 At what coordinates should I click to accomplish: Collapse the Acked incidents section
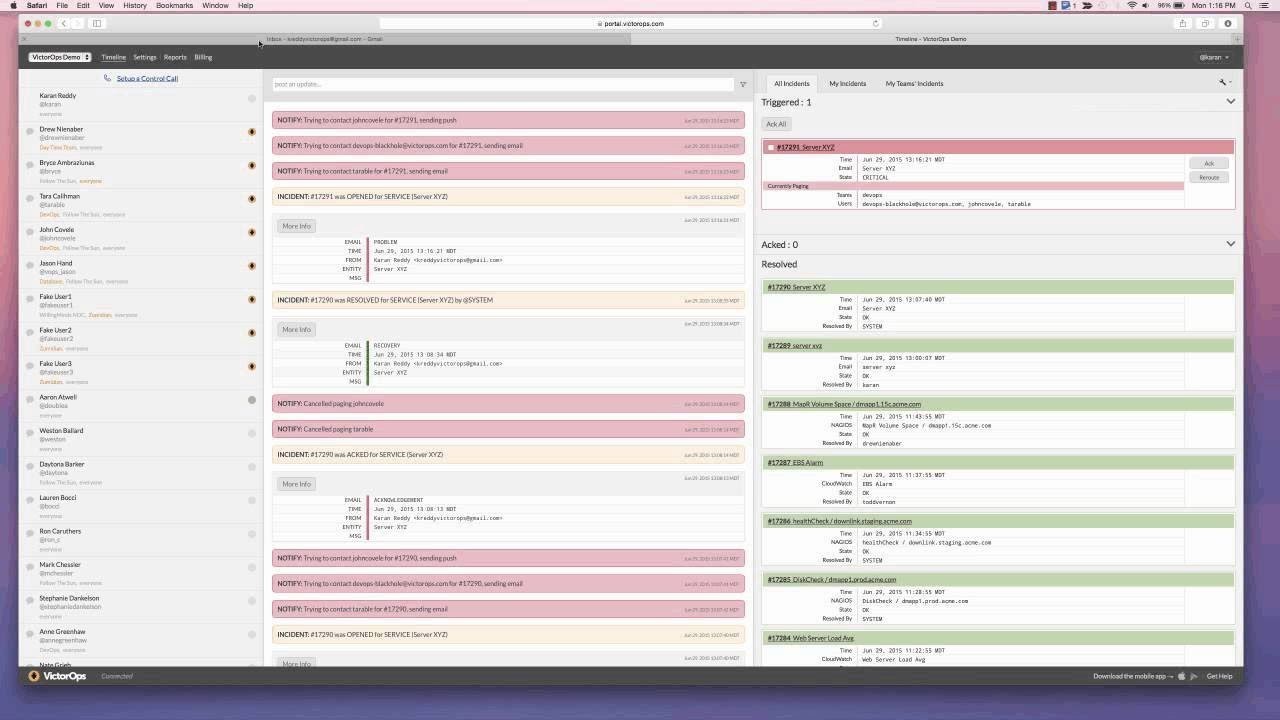[1231, 244]
